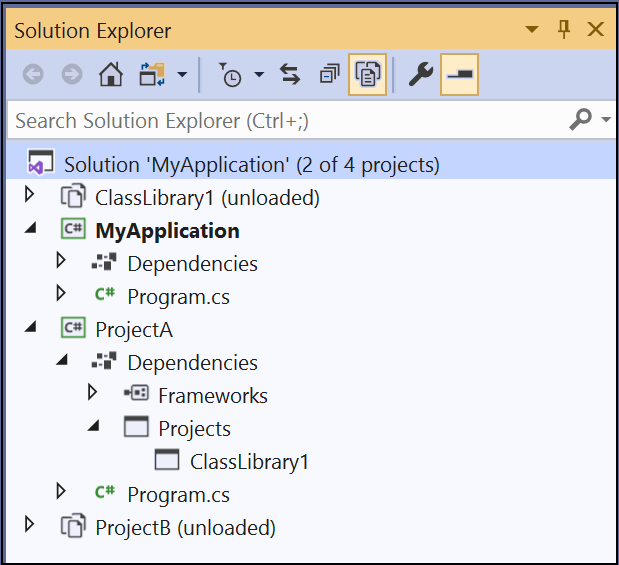
Task: Click C# file icon of ProjectA's Program.cs
Action: (105, 492)
